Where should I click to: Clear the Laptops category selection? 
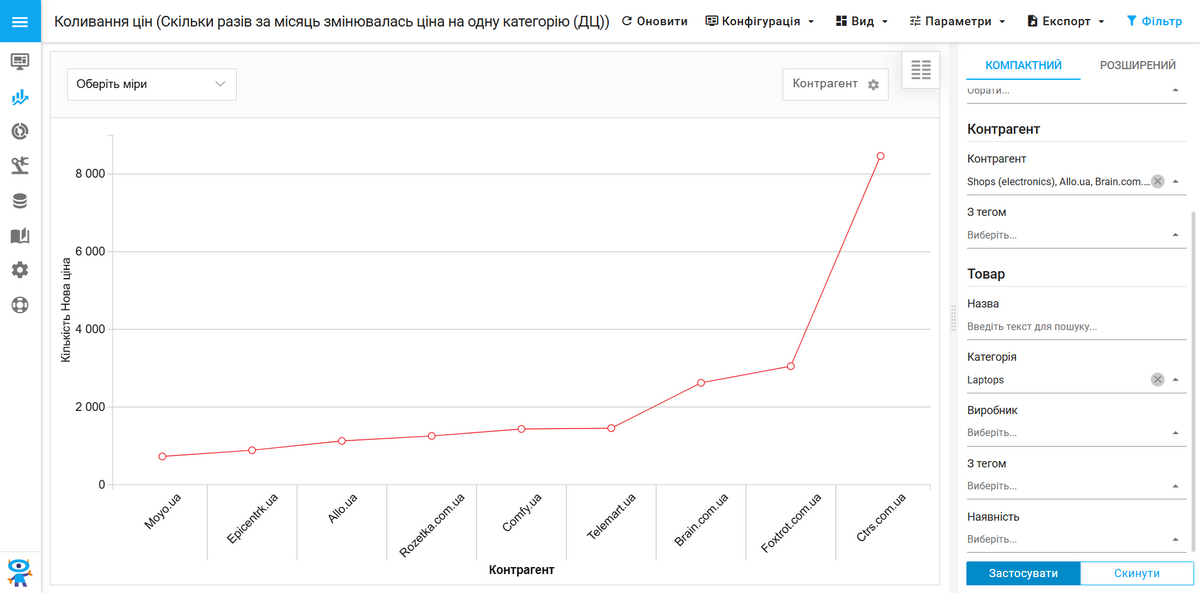point(1157,380)
